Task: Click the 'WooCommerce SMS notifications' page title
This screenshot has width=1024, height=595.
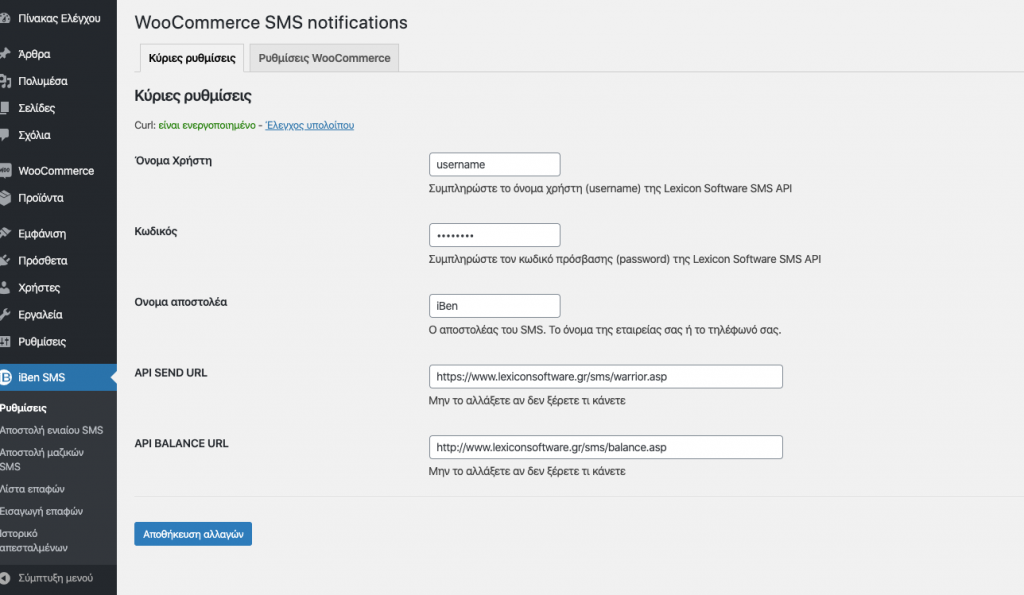Action: pos(271,23)
